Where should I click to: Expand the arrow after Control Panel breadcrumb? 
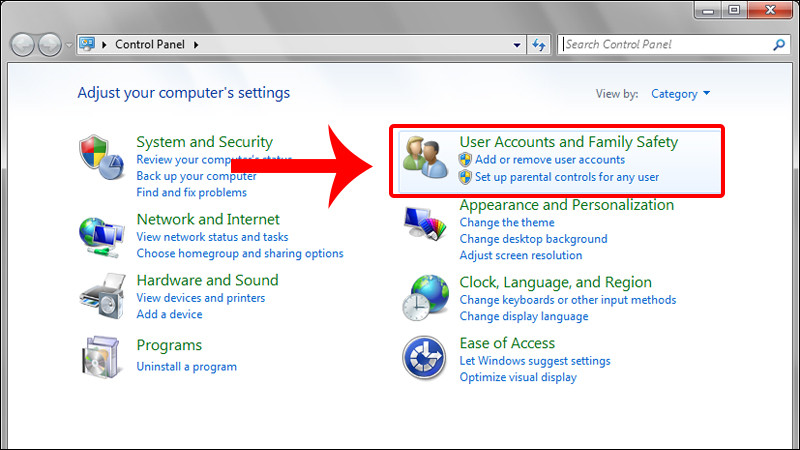[196, 45]
